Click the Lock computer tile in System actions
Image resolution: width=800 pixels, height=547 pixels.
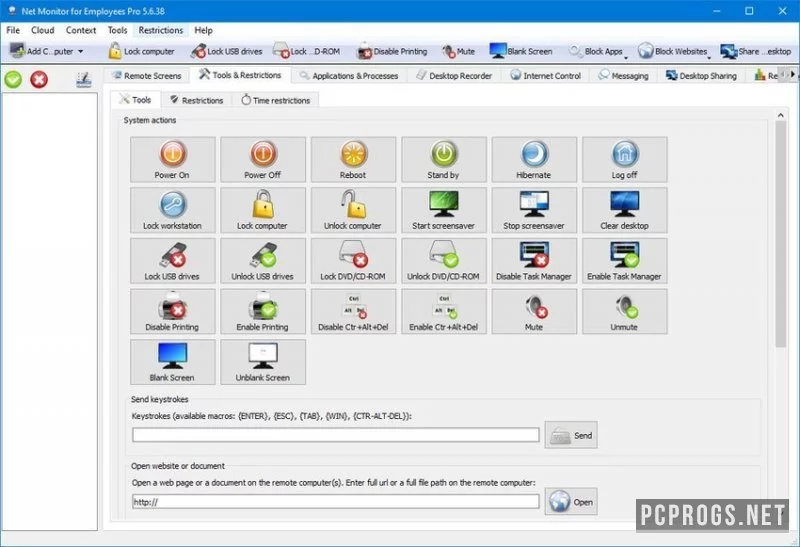[x=263, y=210]
